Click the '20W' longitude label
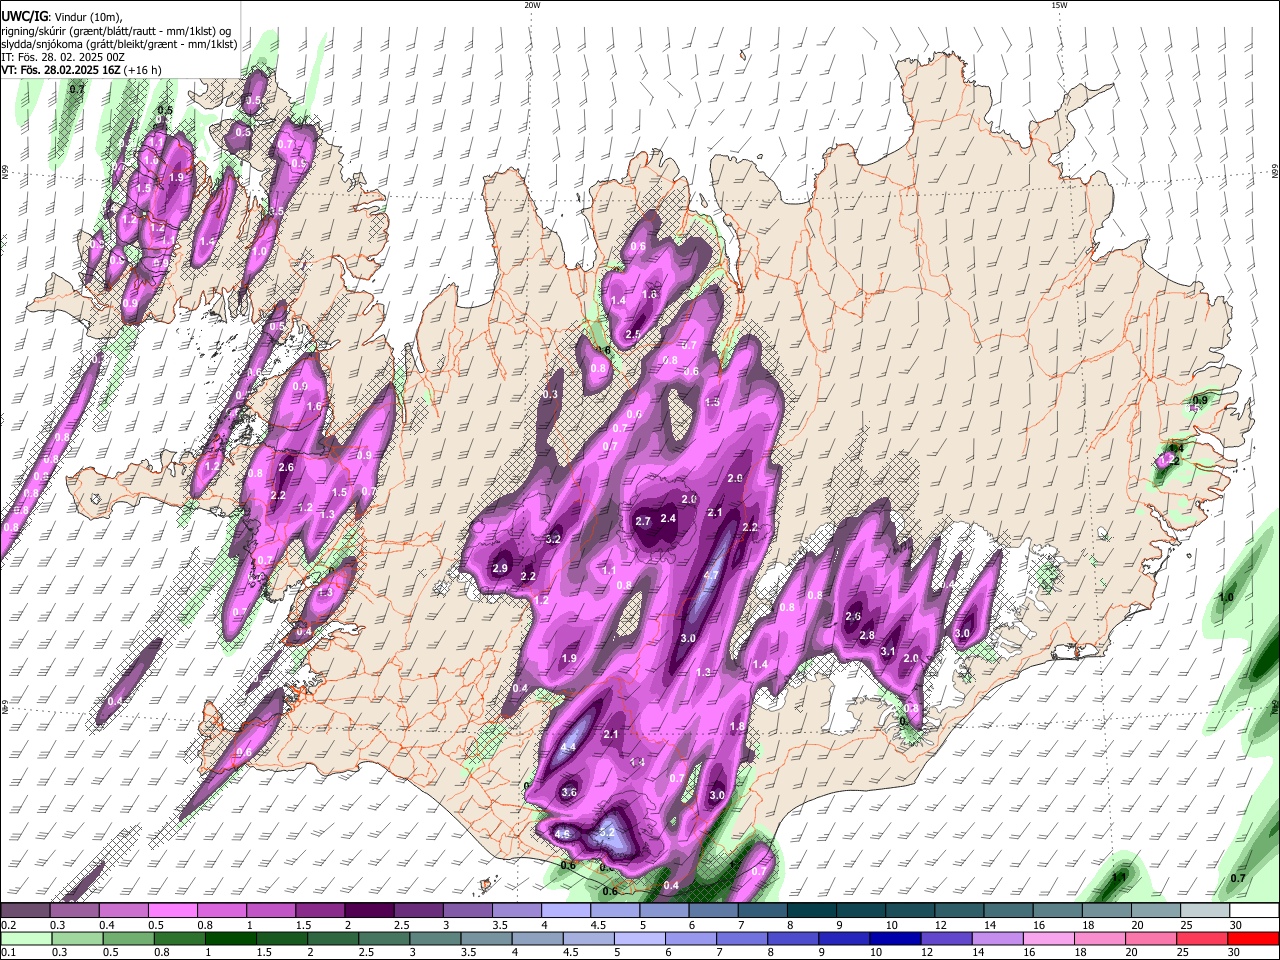Image resolution: width=1280 pixels, height=960 pixels. click(x=532, y=5)
